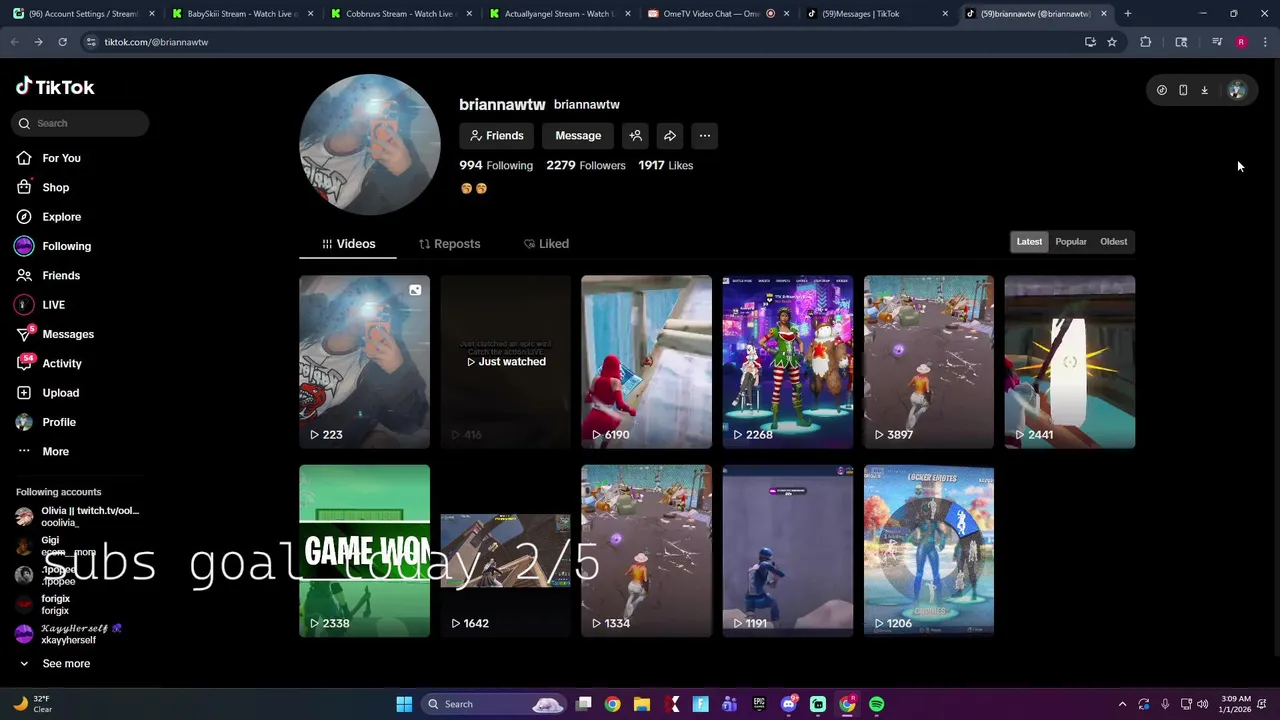Open the video with 6190 views
This screenshot has width=1280, height=720.
point(646,362)
